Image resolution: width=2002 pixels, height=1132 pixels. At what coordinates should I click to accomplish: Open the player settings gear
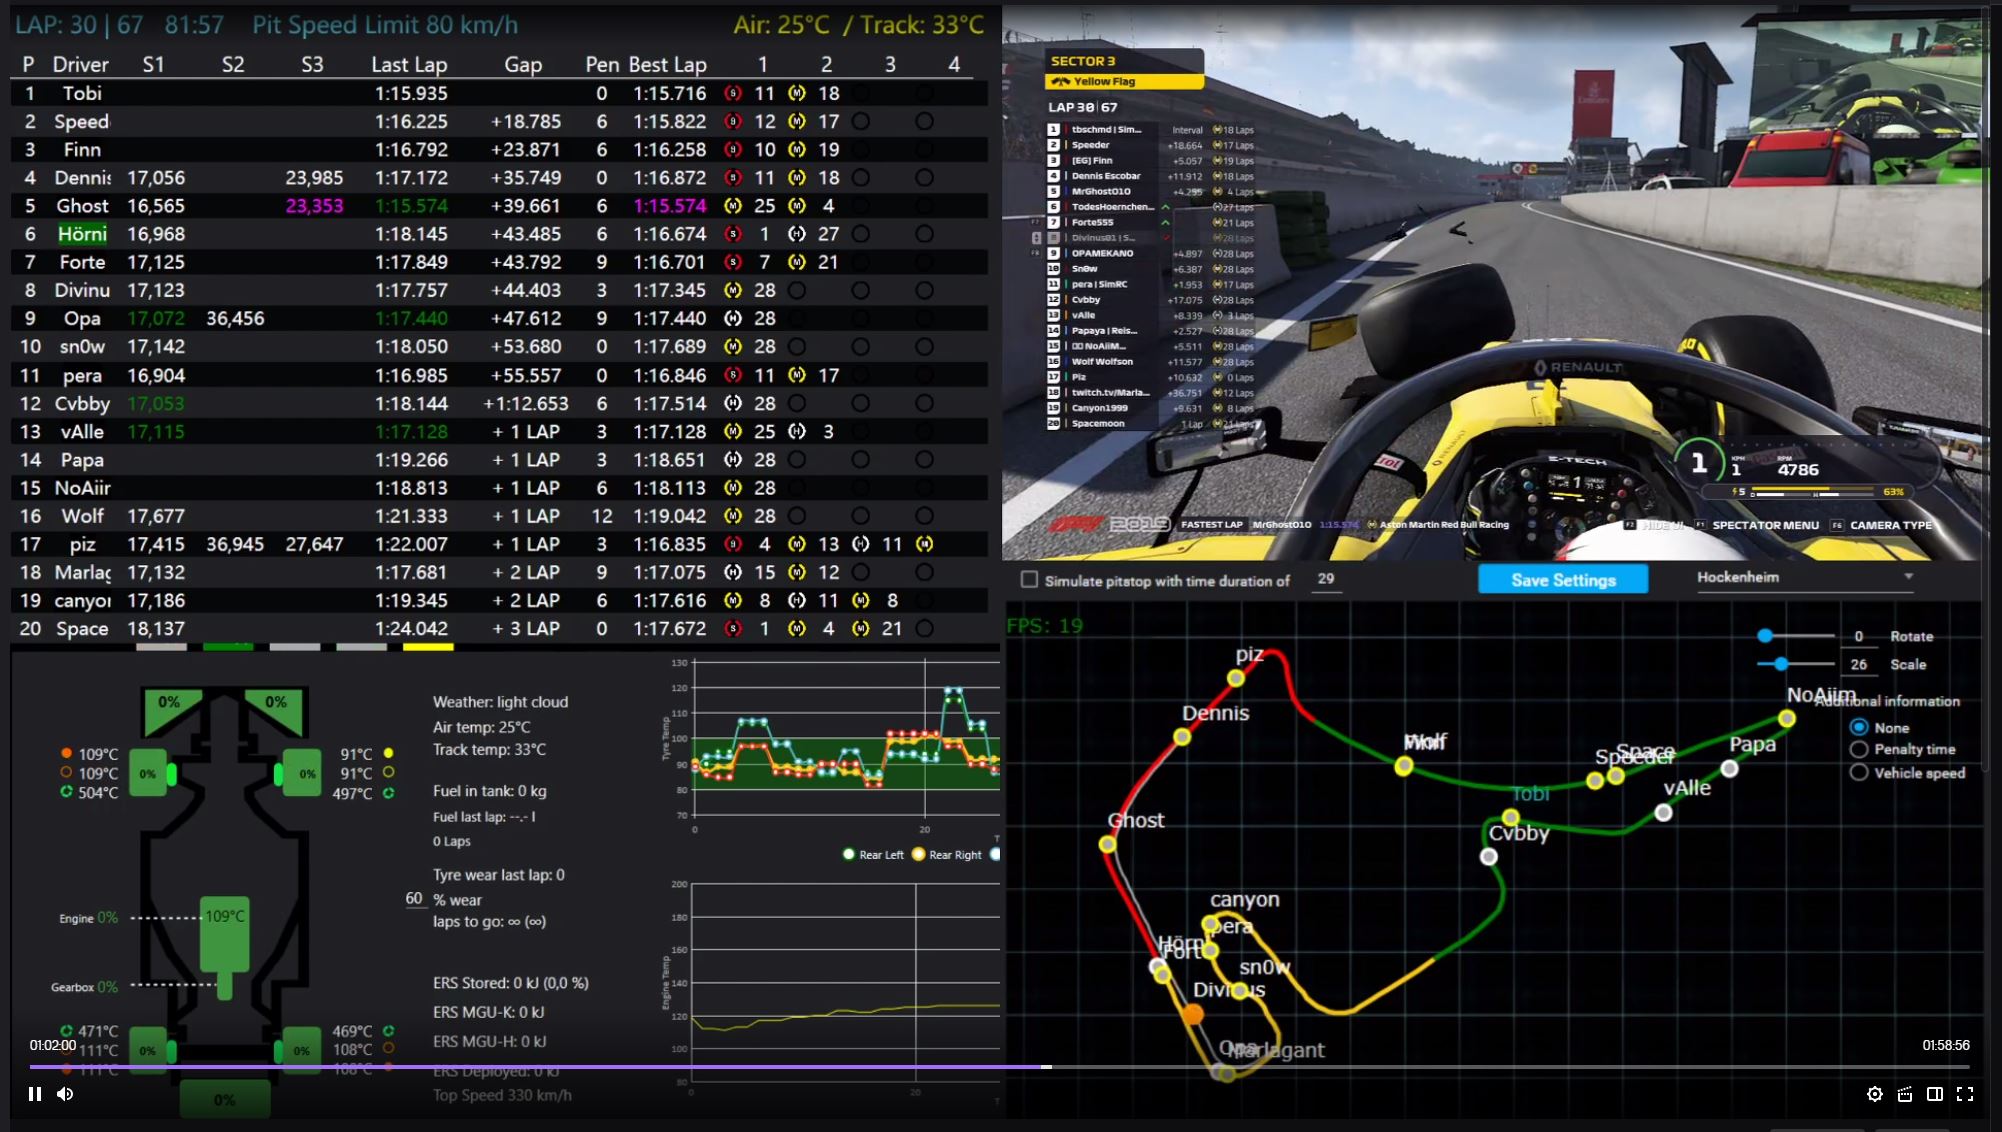(1875, 1094)
